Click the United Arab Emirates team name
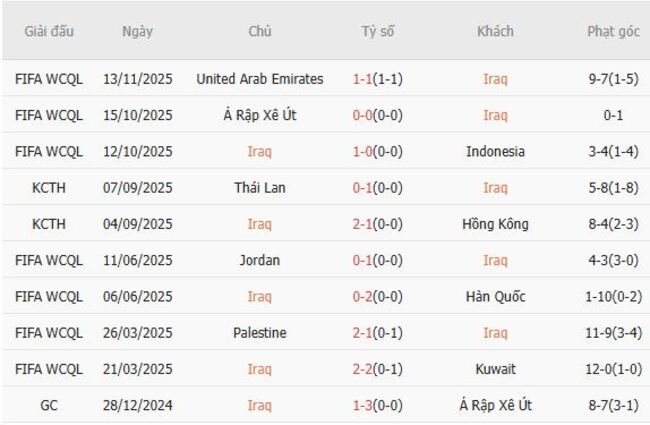The height and width of the screenshot is (425, 650). (260, 79)
